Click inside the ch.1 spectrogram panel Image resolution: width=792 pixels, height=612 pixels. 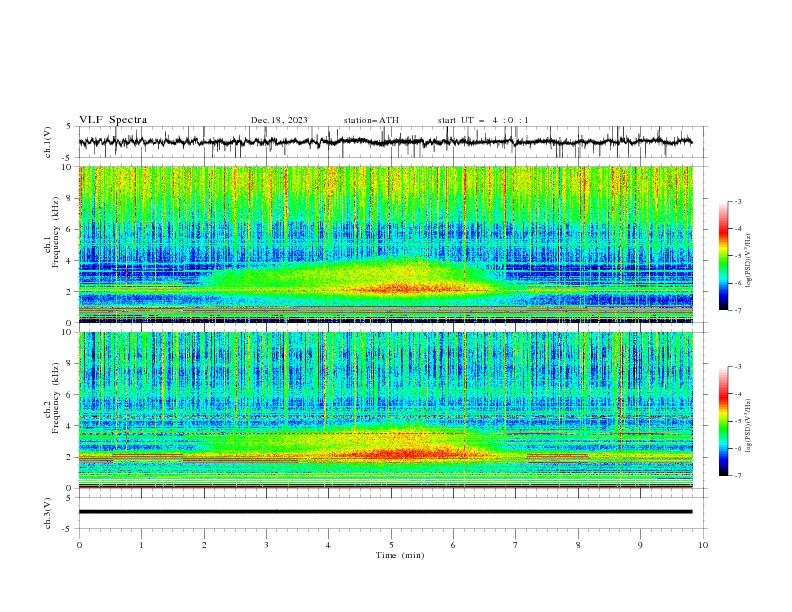tap(385, 244)
